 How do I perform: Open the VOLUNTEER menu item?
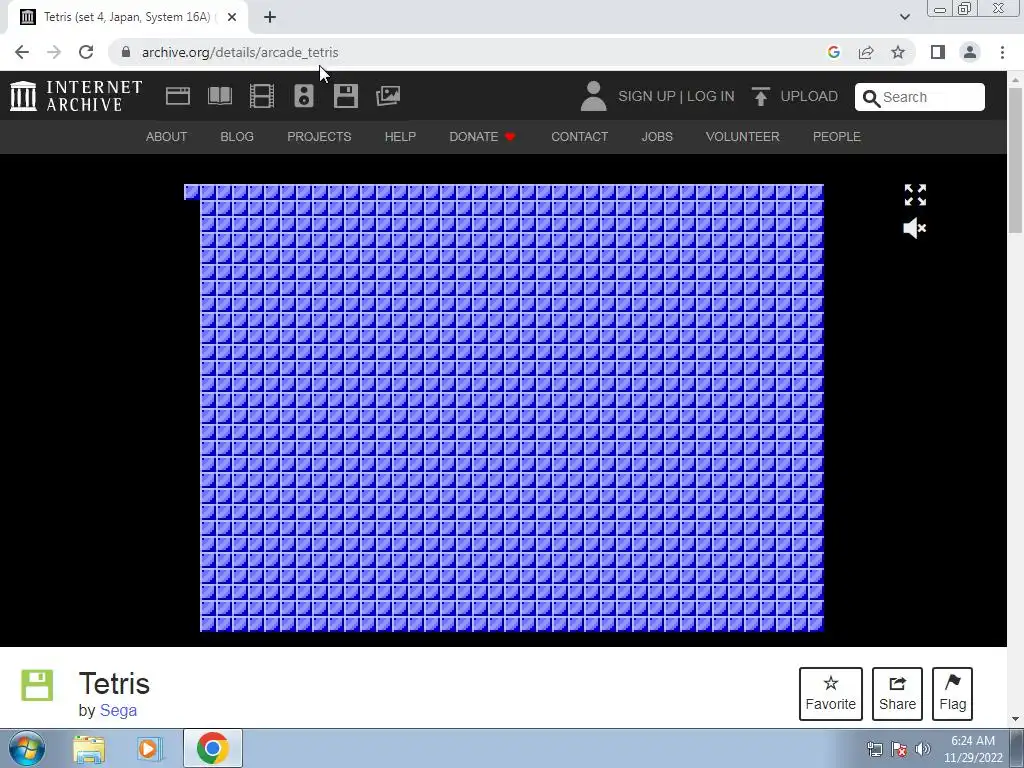pos(743,136)
